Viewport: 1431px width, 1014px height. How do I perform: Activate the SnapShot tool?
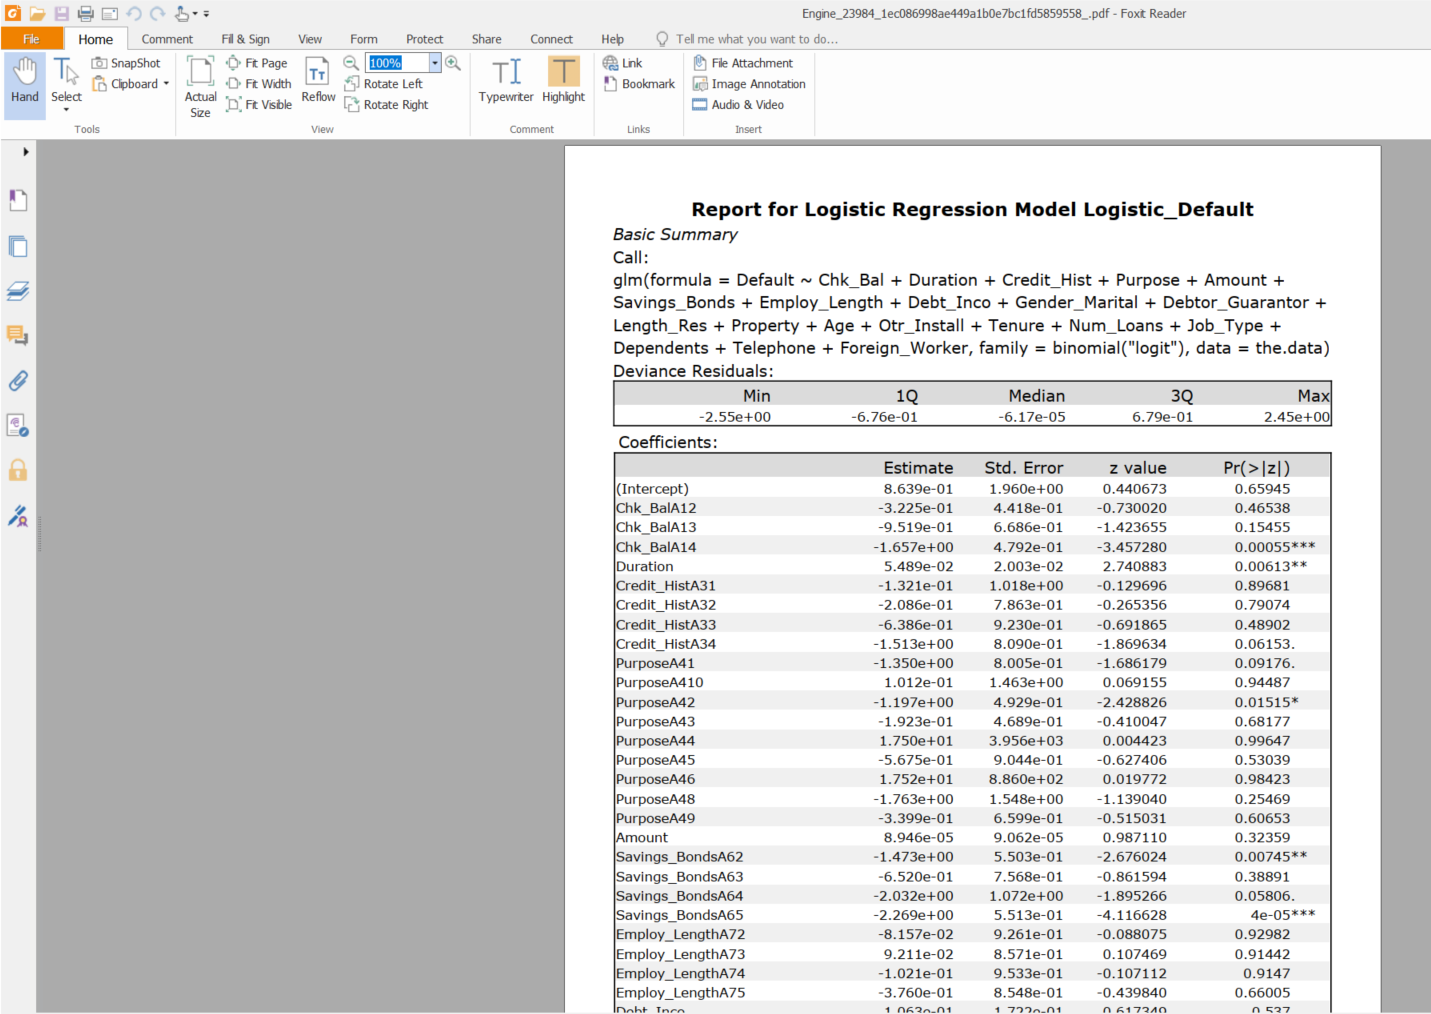[x=126, y=62]
